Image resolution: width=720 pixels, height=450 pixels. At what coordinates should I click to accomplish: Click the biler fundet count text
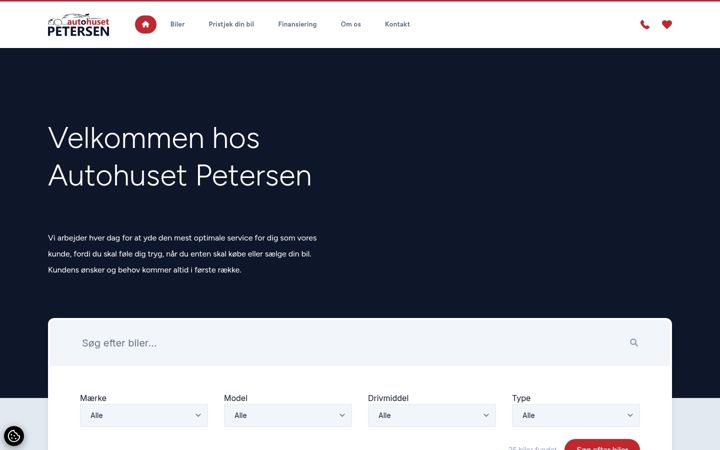(x=533, y=448)
